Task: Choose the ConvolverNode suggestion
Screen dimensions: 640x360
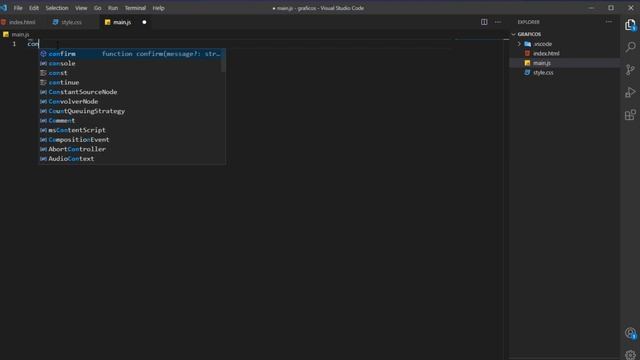Action: [x=131, y=101]
